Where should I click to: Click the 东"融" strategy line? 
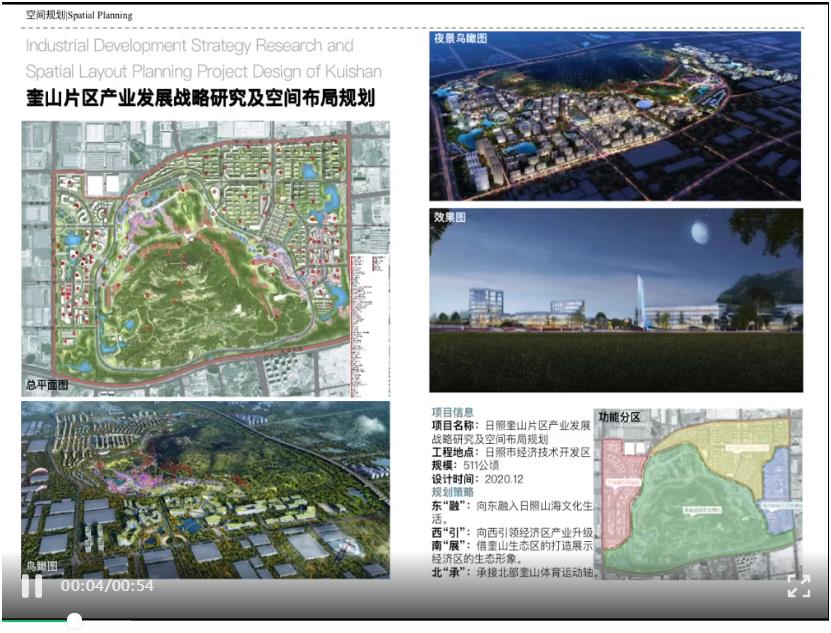click(x=512, y=513)
